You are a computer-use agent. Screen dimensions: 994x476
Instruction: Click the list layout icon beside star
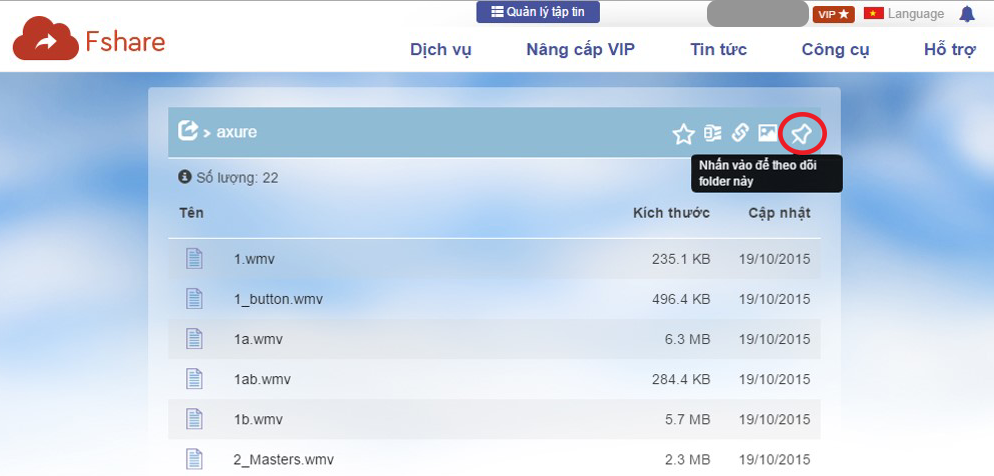click(712, 133)
